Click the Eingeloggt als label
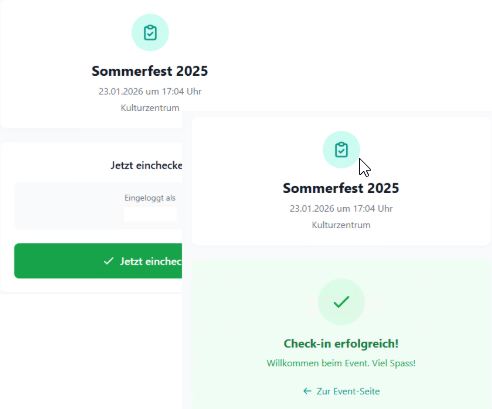The image size is (492, 409). click(x=150, y=198)
